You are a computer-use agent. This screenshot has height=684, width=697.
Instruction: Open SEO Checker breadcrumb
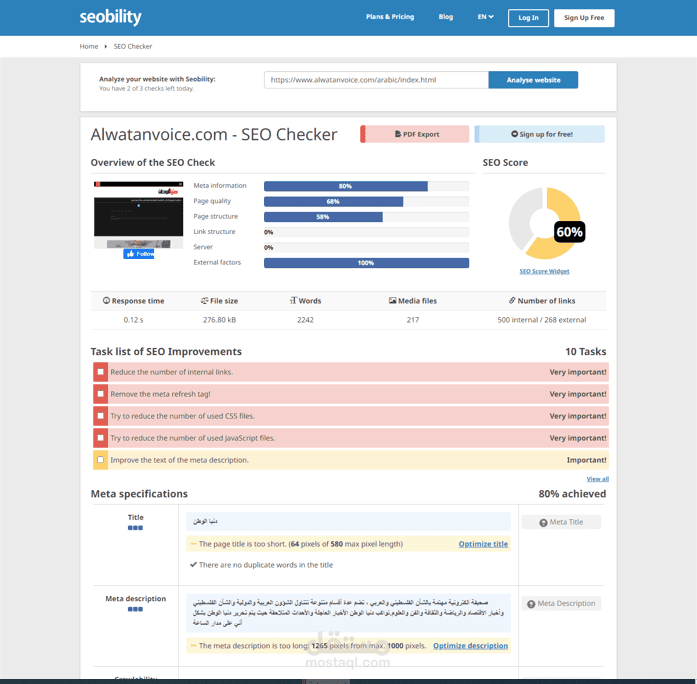132,46
